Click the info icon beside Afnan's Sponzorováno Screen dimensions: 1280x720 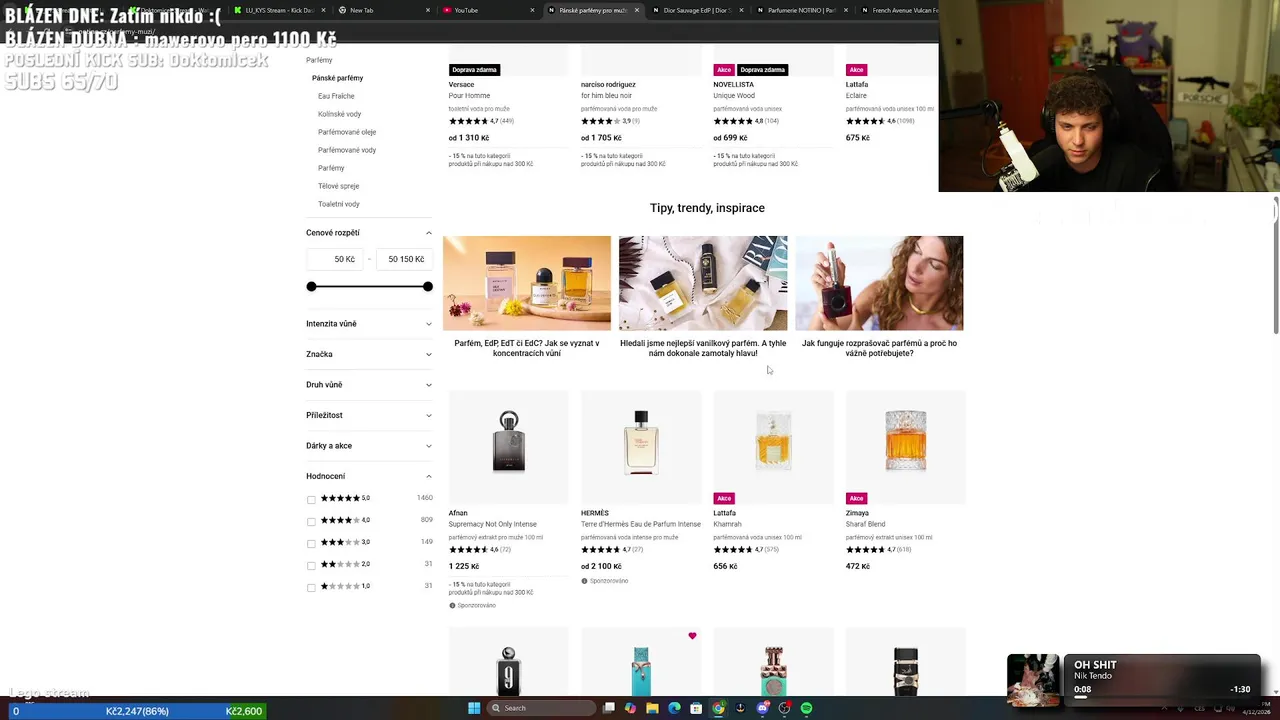coord(452,606)
